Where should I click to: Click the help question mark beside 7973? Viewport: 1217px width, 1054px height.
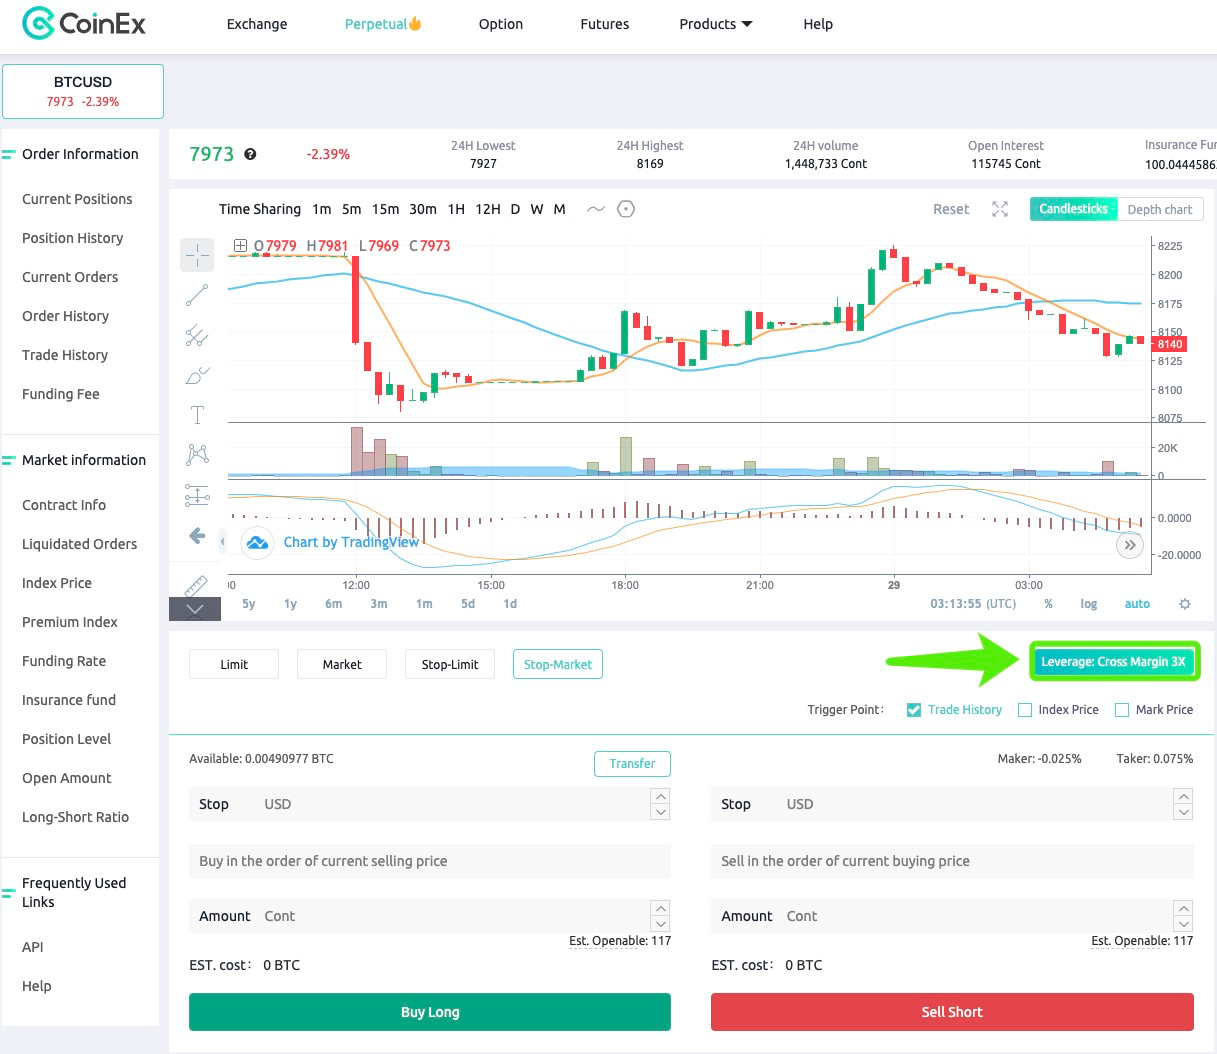pos(250,154)
